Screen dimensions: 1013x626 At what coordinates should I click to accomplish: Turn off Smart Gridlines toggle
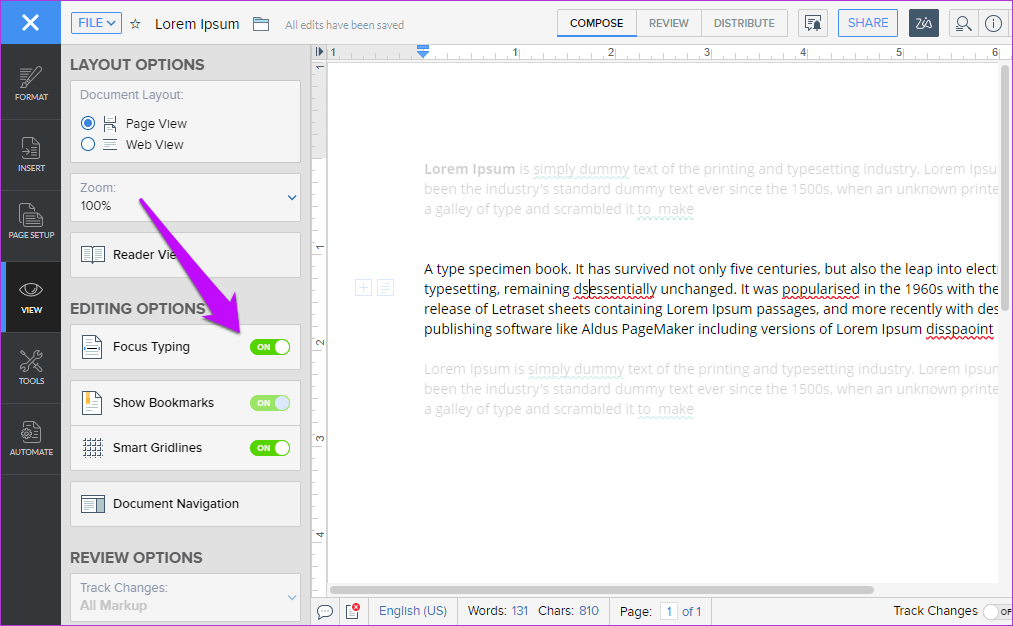tap(270, 448)
